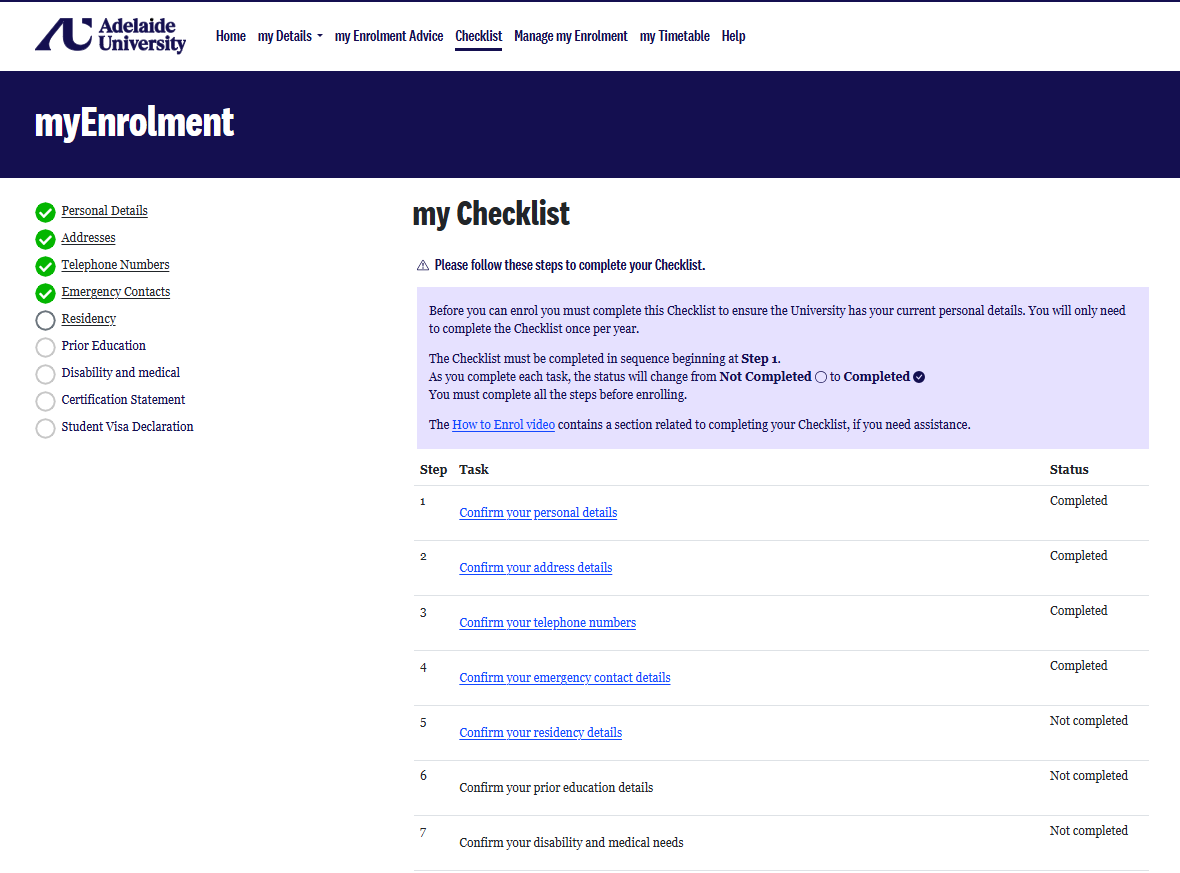The width and height of the screenshot is (1180, 873).
Task: Open the How to Enrol video link
Action: [503, 424]
